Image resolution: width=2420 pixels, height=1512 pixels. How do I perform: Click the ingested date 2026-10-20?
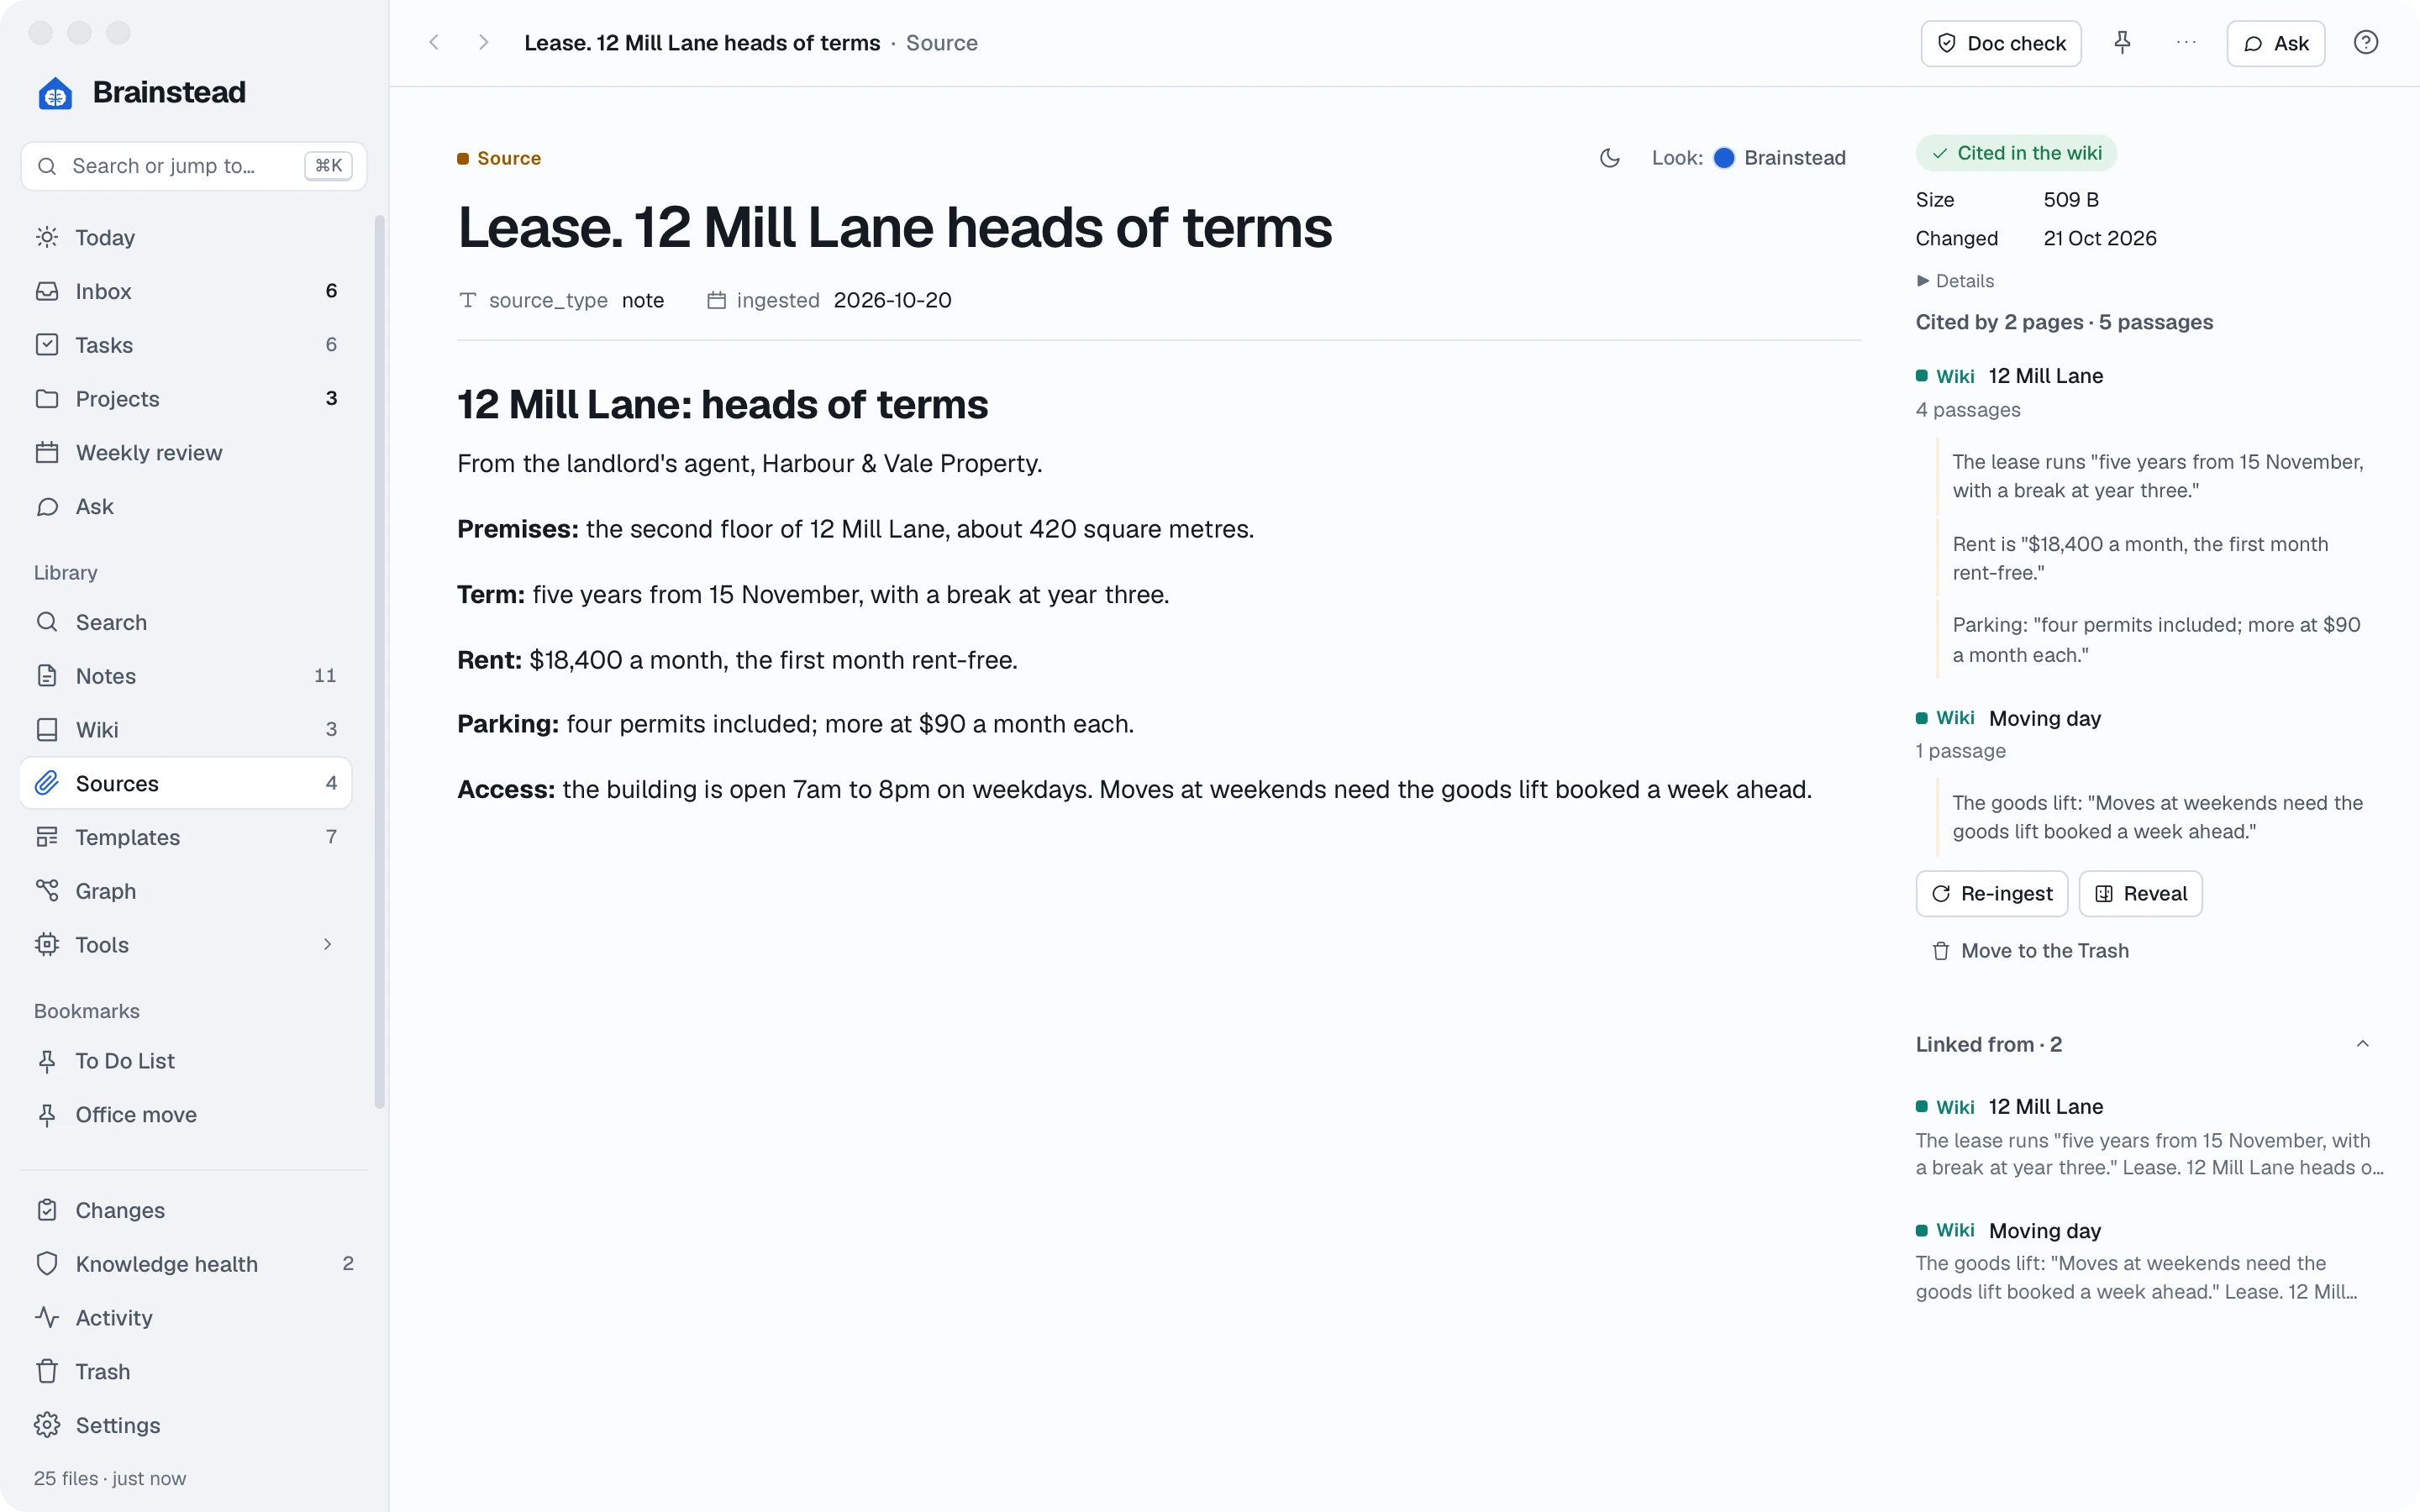(x=892, y=300)
